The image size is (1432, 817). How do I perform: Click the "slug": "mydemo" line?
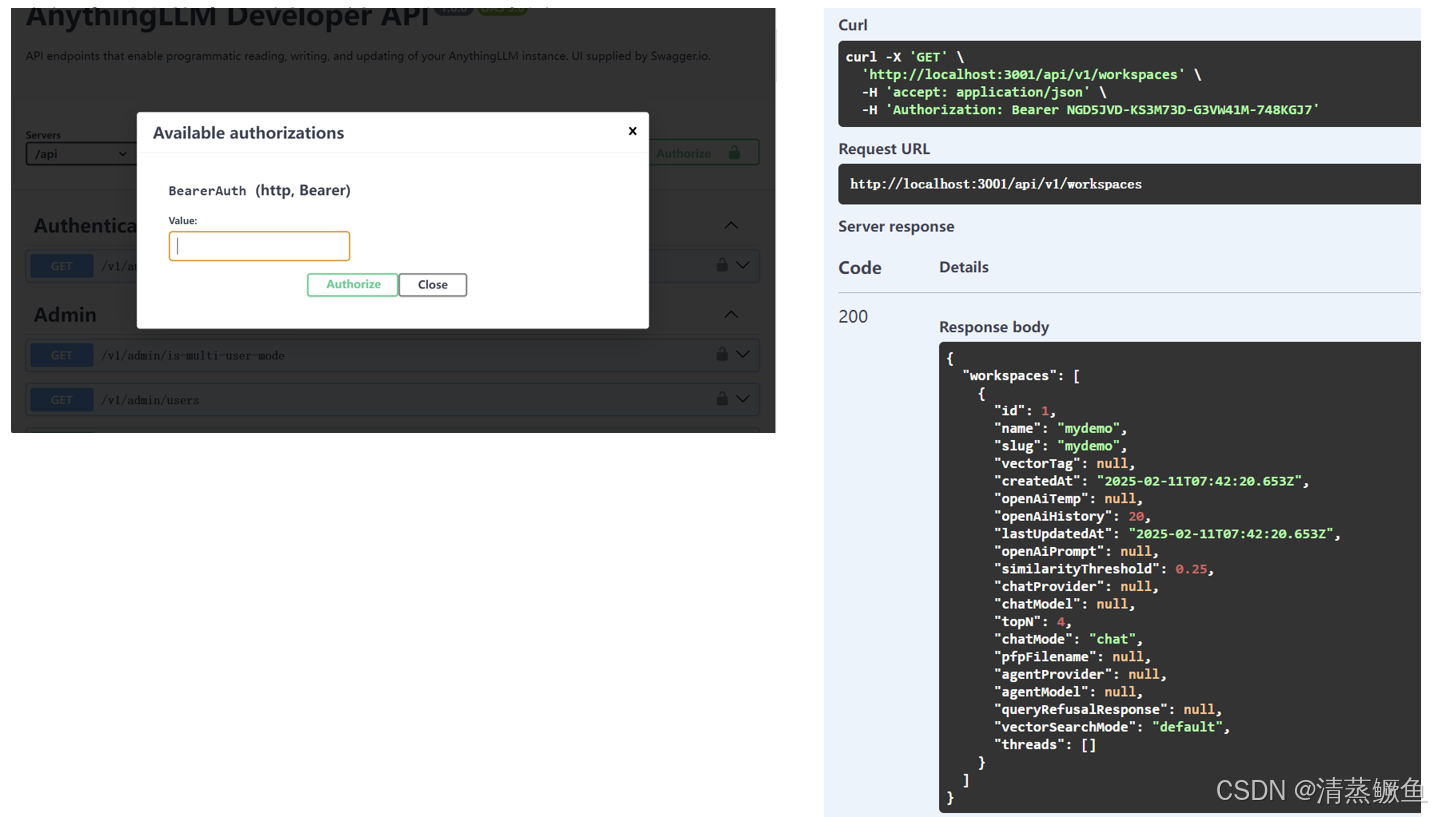pyautogui.click(x=1060, y=446)
